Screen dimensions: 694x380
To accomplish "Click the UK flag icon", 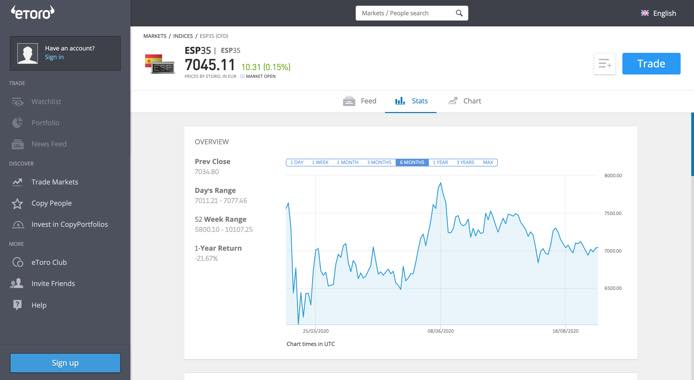I will 645,13.
